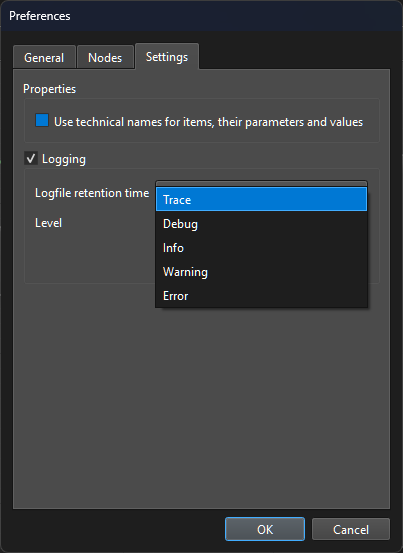
Task: Uncheck the Logging checkbox
Action: (31, 158)
